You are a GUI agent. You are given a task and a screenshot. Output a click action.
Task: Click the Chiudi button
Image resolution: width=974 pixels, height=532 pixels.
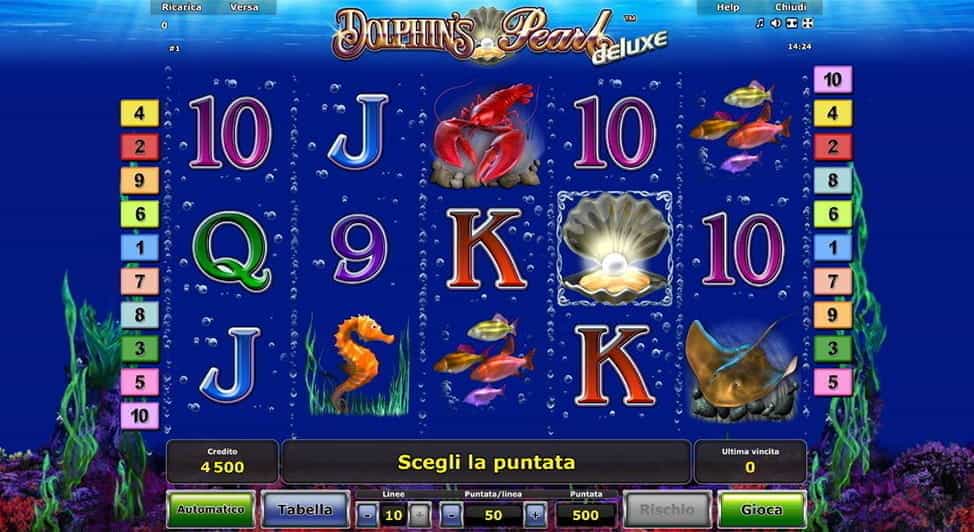[x=791, y=7]
